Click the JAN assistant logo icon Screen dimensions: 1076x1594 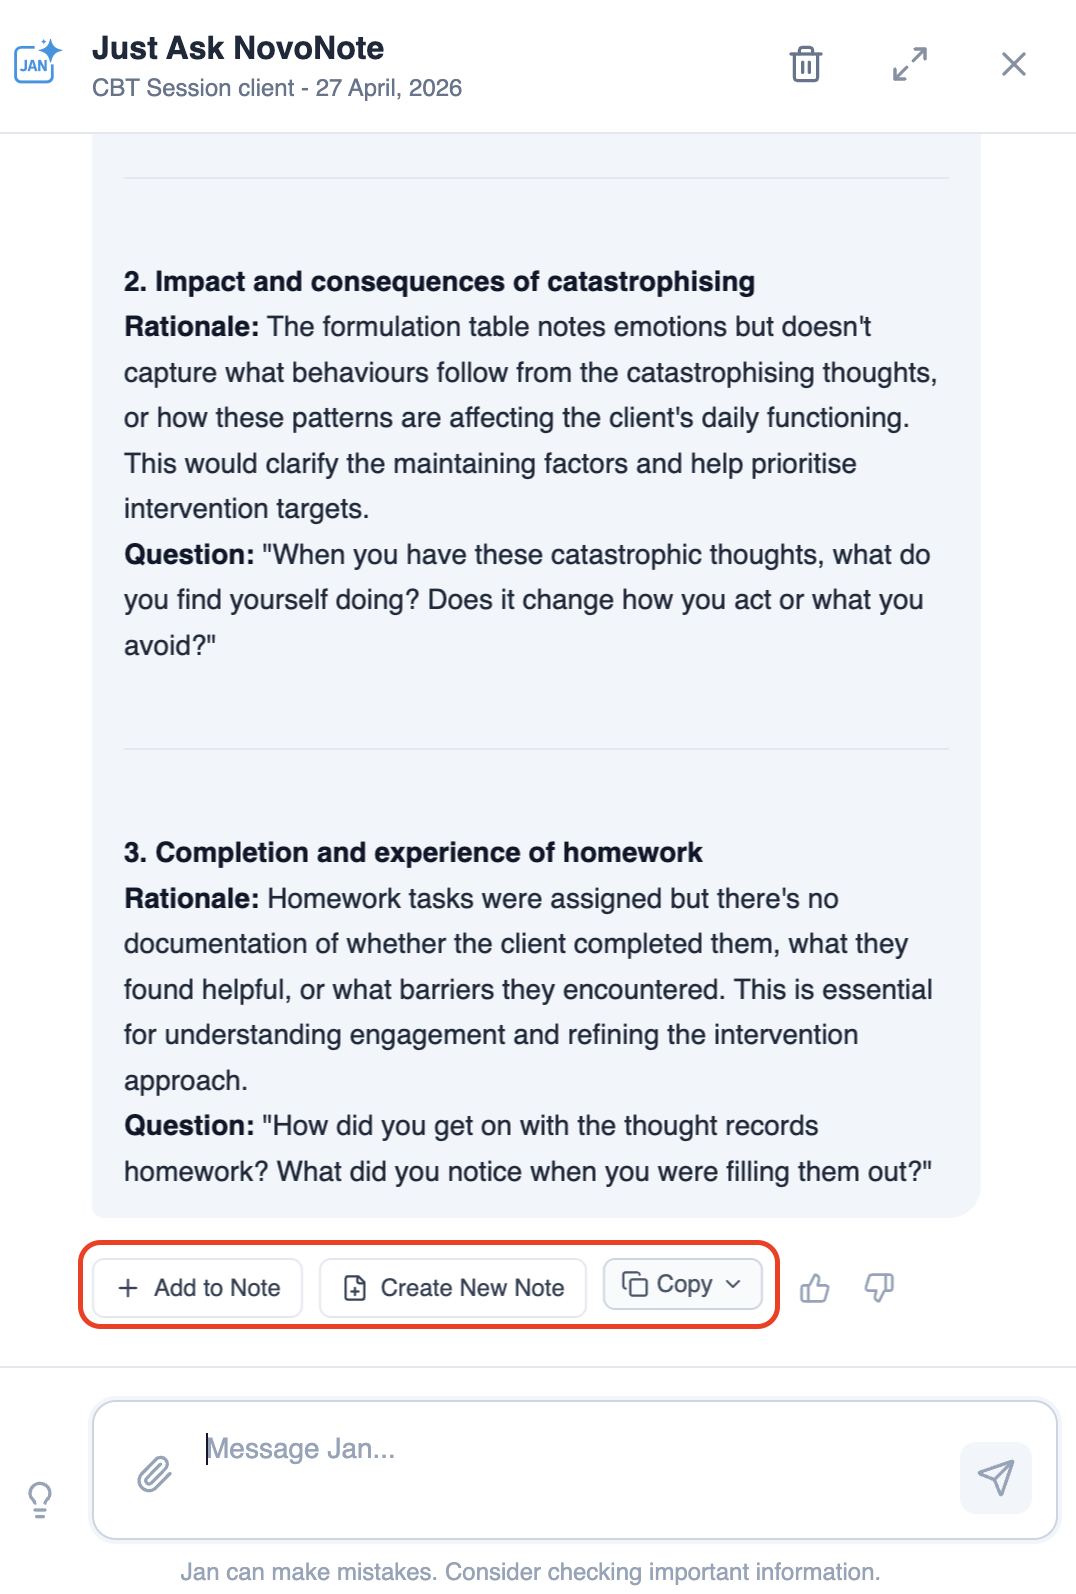(x=37, y=63)
